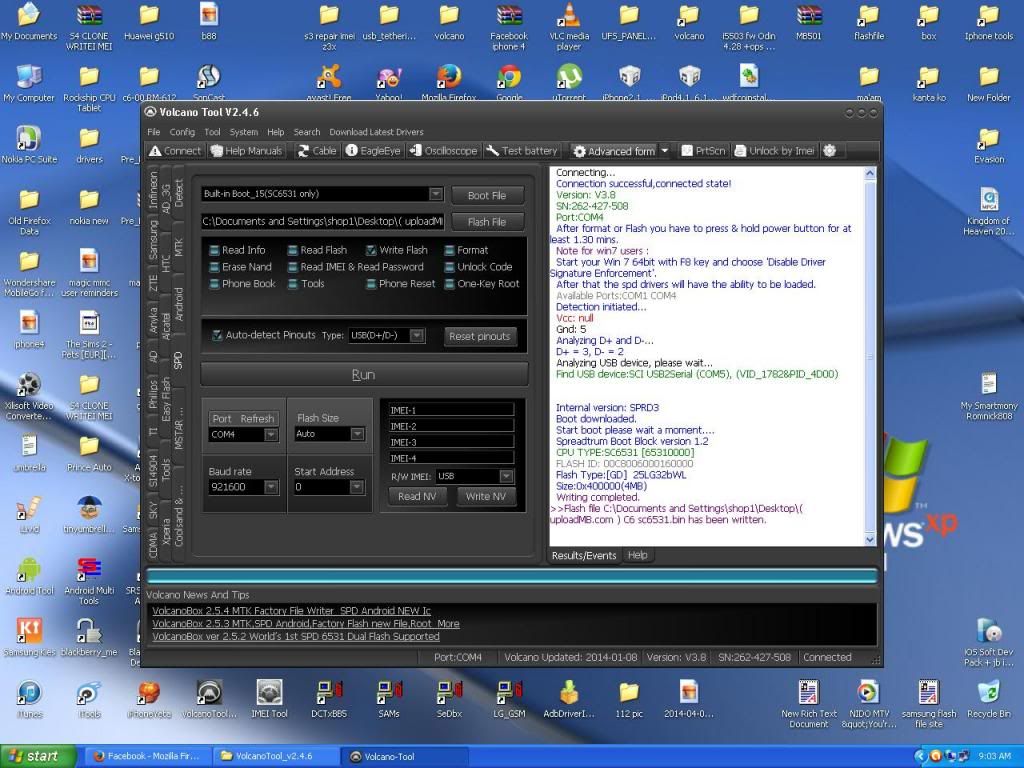Open the Config menu
The image size is (1024, 768).
[x=182, y=132]
